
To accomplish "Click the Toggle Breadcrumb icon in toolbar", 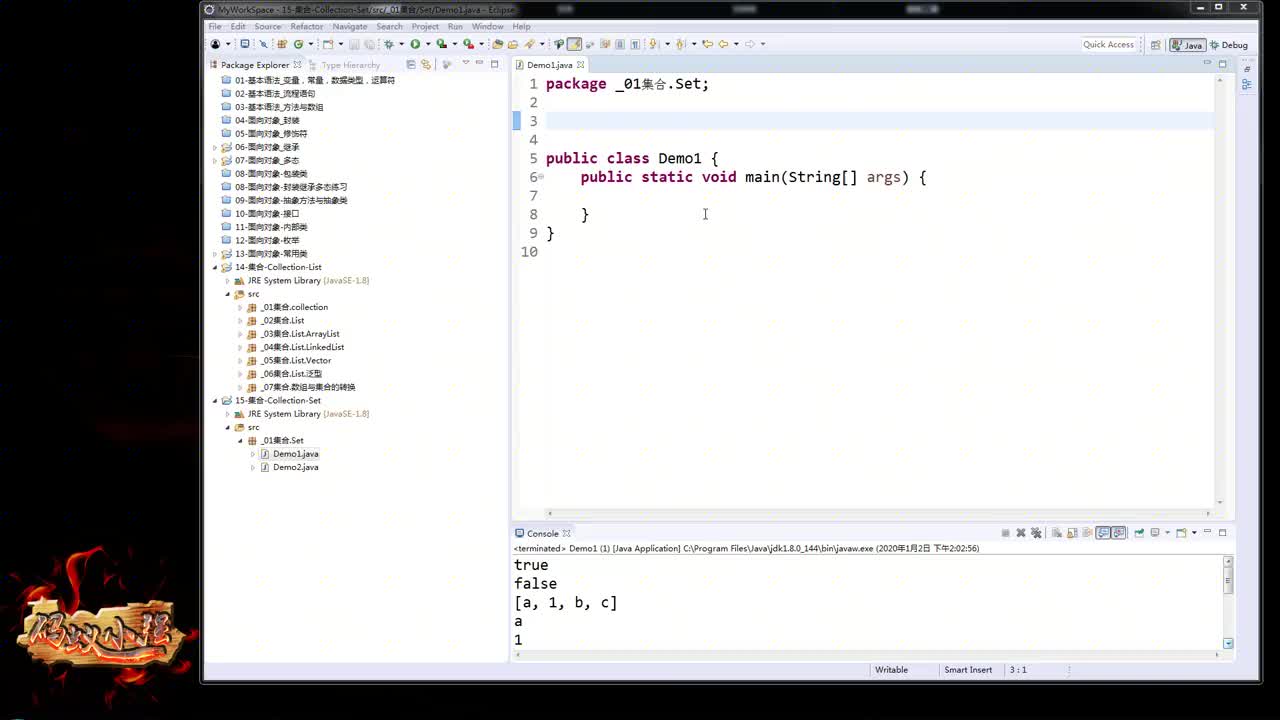I will pyautogui.click(x=558, y=44).
